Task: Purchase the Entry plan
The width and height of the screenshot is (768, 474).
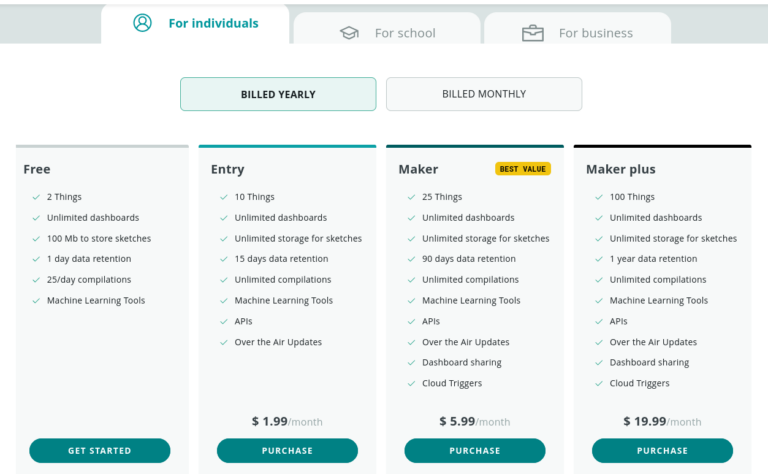Action: coord(288,450)
